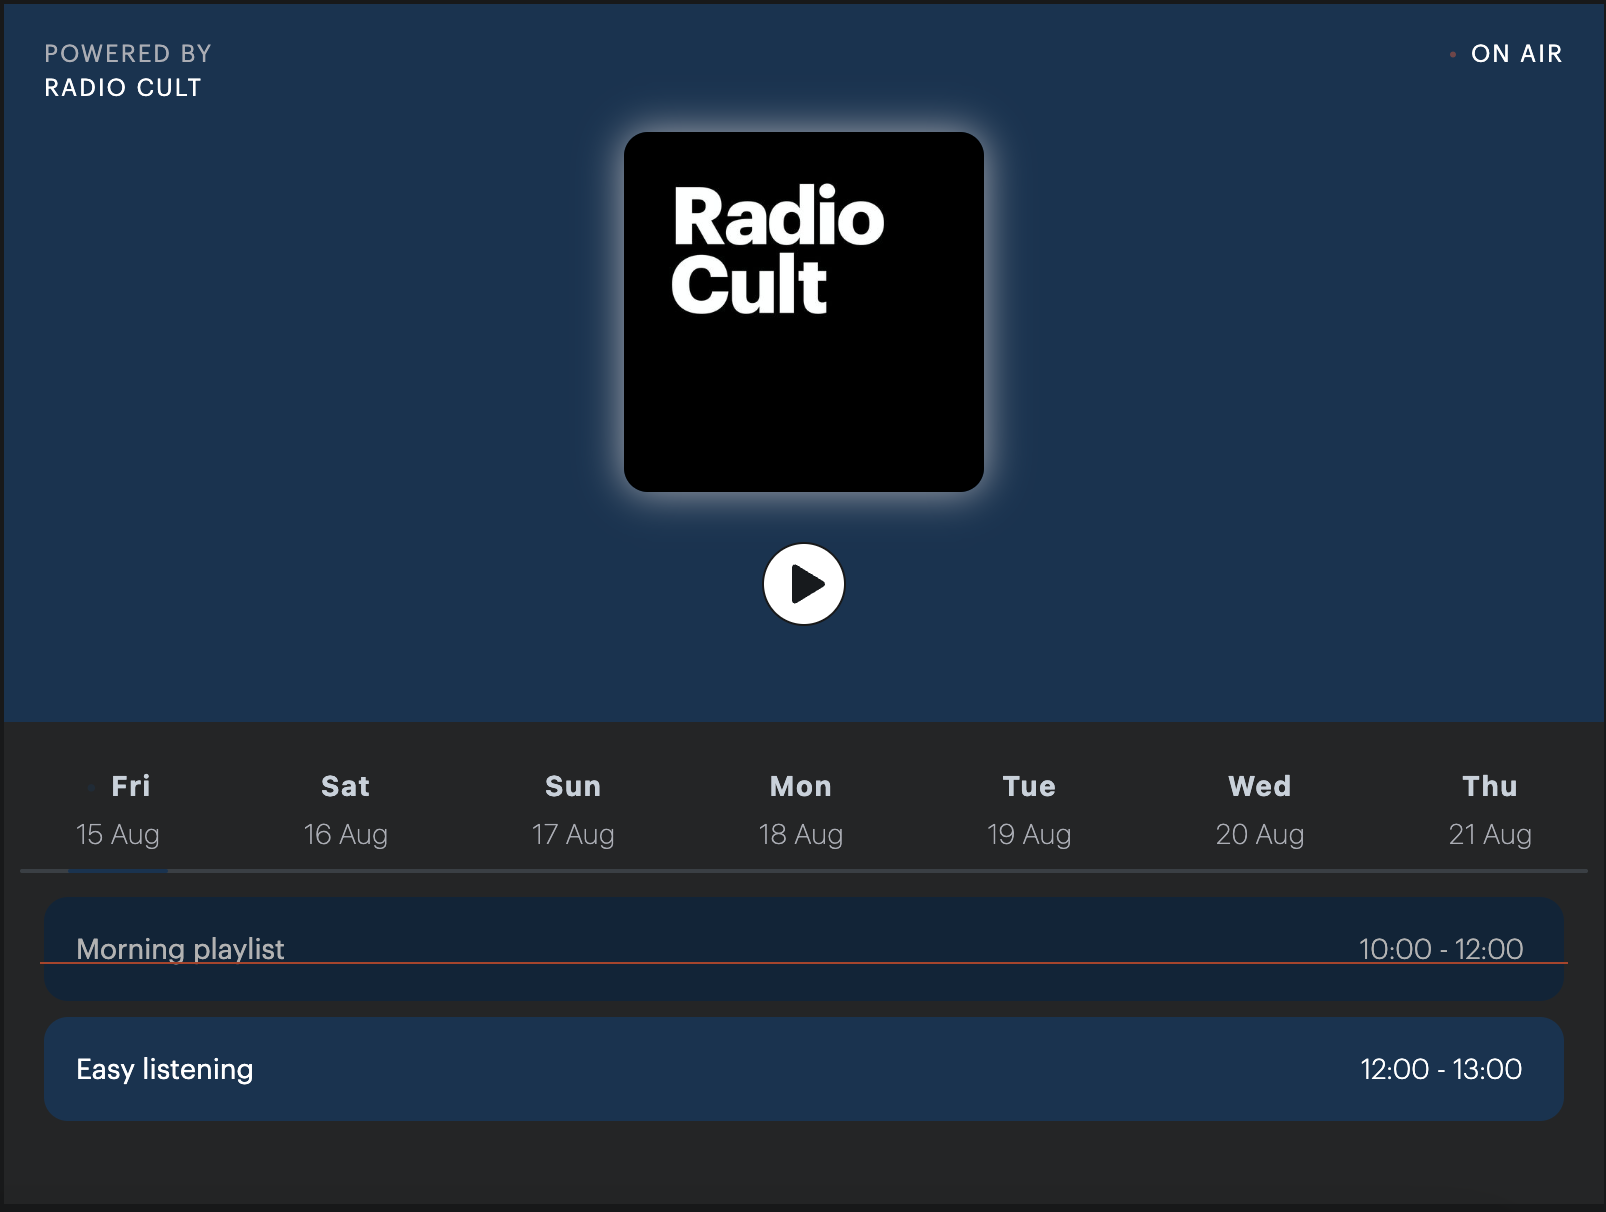Open the Radio Cult link in the header
The image size is (1606, 1212).
pyautogui.click(x=123, y=88)
